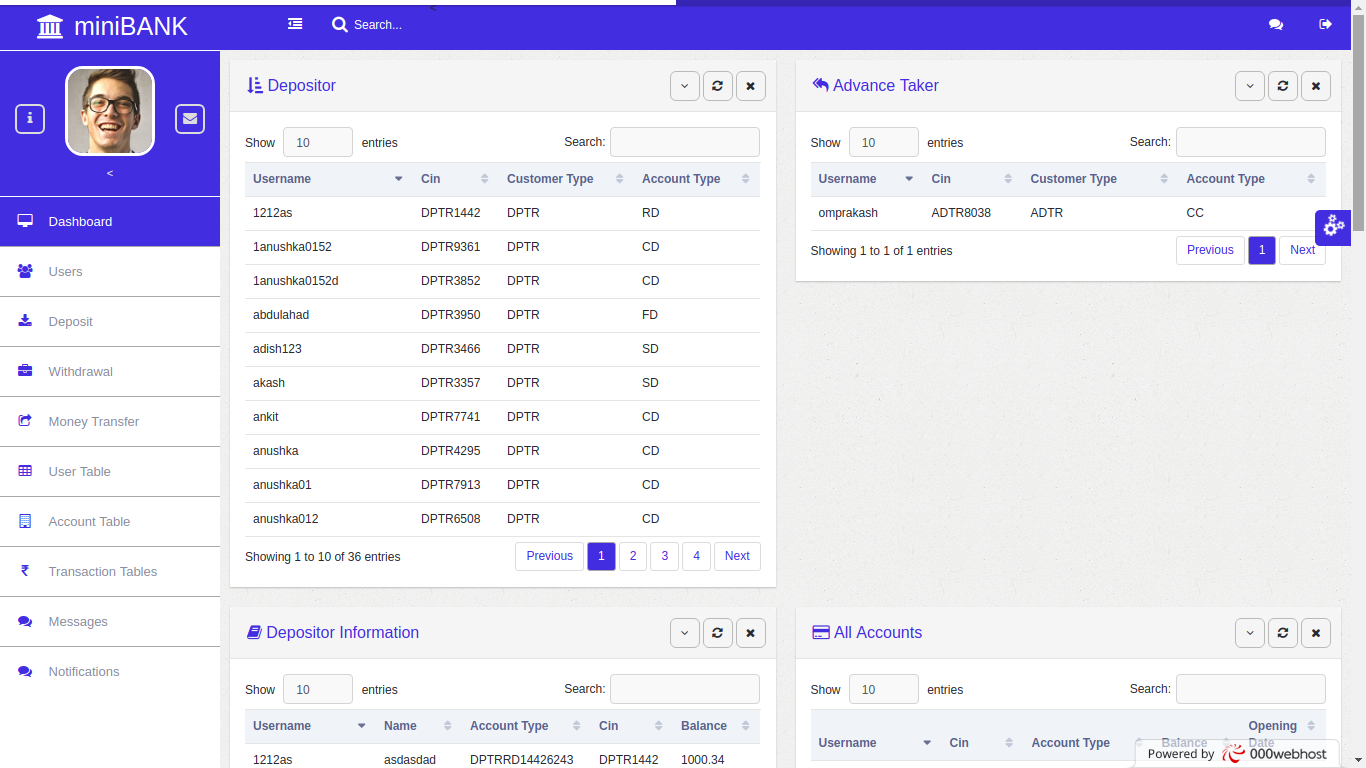Go to page 2 of Depositor table
Viewport: 1366px width, 768px height.
[x=633, y=556]
